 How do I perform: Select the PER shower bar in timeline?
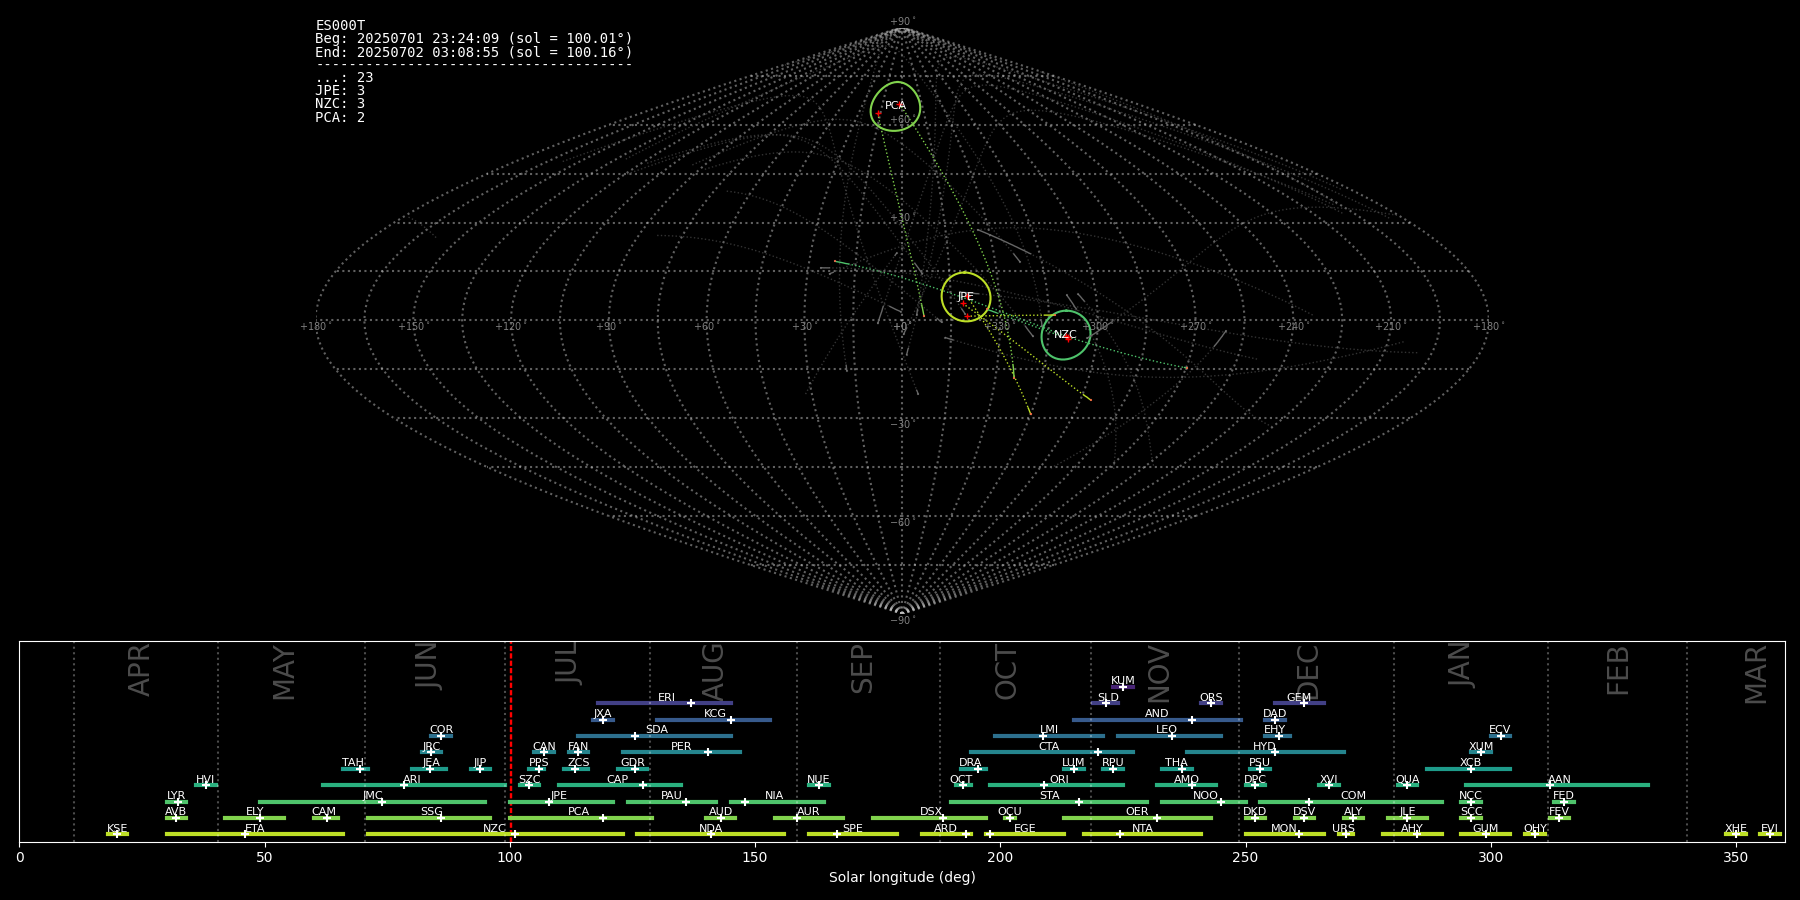pos(681,752)
